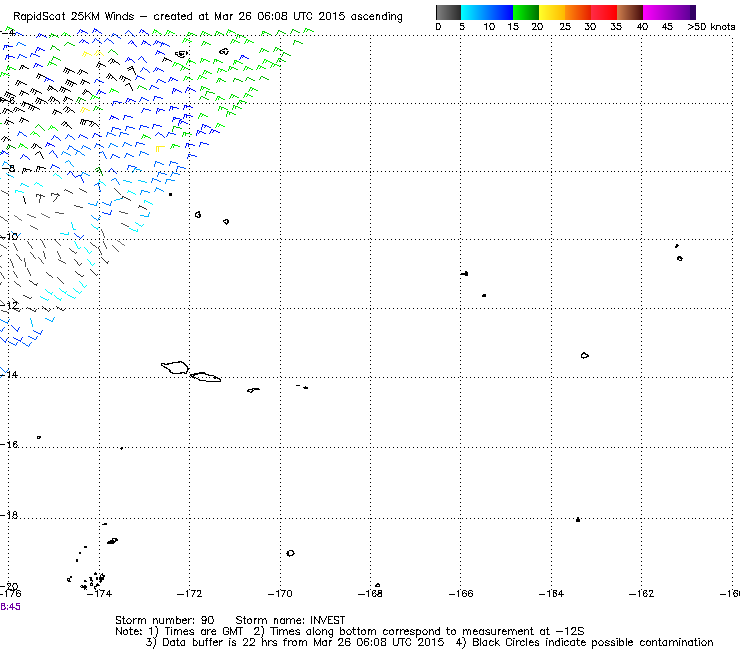Click the long island outline east of -172

point(205,377)
